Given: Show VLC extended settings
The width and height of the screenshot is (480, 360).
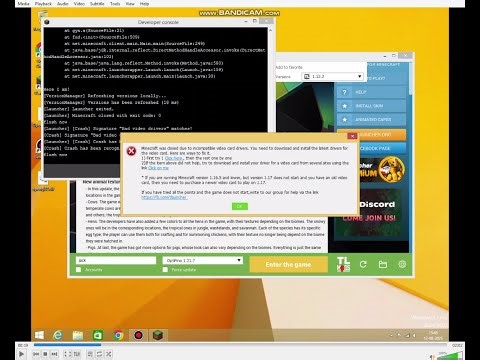Looking at the screenshot, I should 77,354.
